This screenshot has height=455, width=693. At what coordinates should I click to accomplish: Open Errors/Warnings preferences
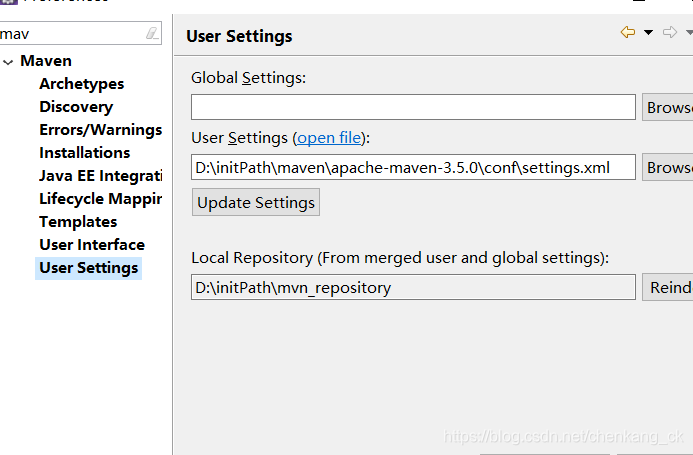coord(100,130)
